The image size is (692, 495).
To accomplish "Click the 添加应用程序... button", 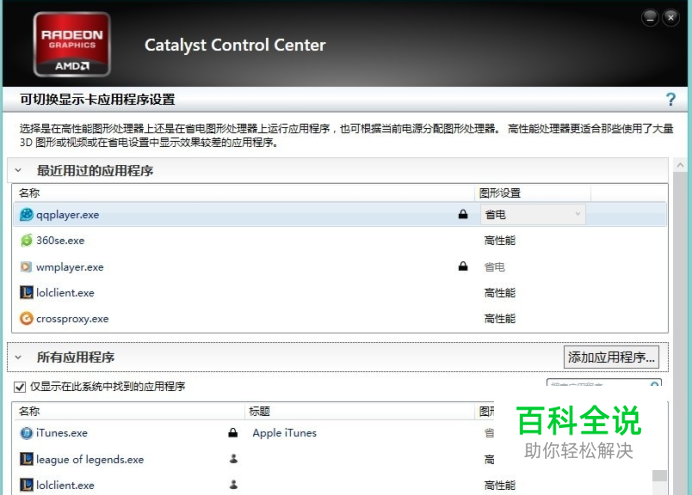I will pyautogui.click(x=611, y=357).
